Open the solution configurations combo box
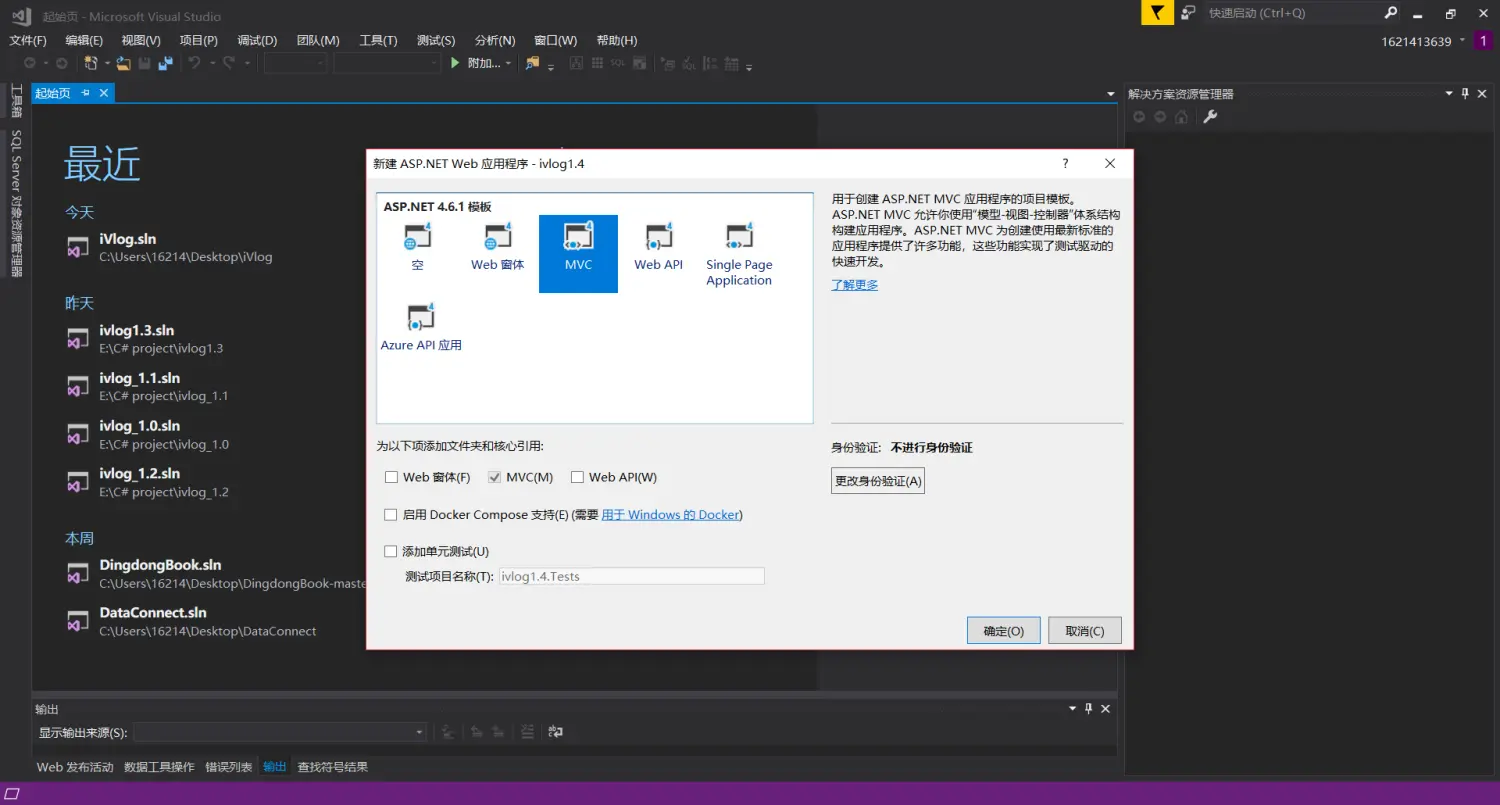Image resolution: width=1500 pixels, height=805 pixels. (295, 63)
